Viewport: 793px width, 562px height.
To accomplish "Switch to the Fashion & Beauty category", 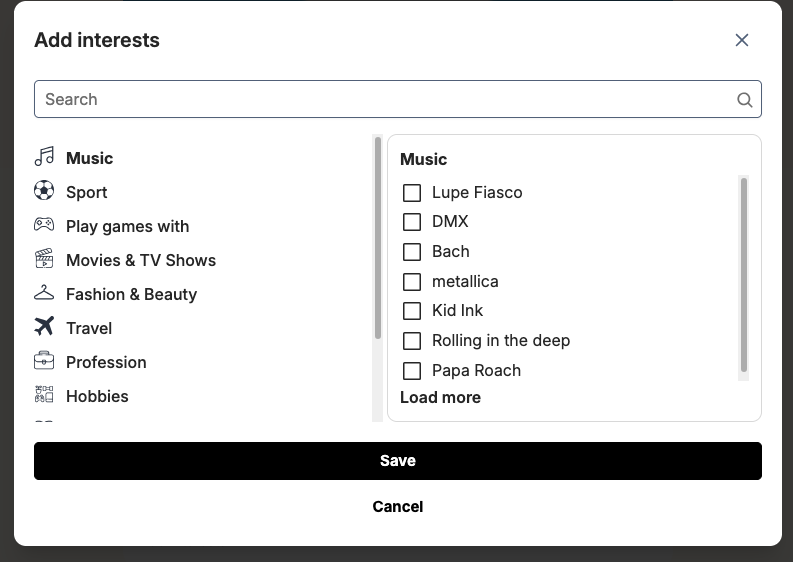I will [131, 294].
